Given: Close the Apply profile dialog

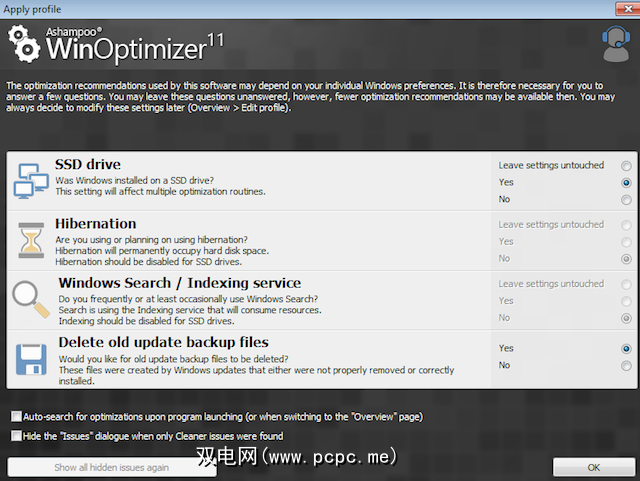Looking at the screenshot, I should 628,9.
